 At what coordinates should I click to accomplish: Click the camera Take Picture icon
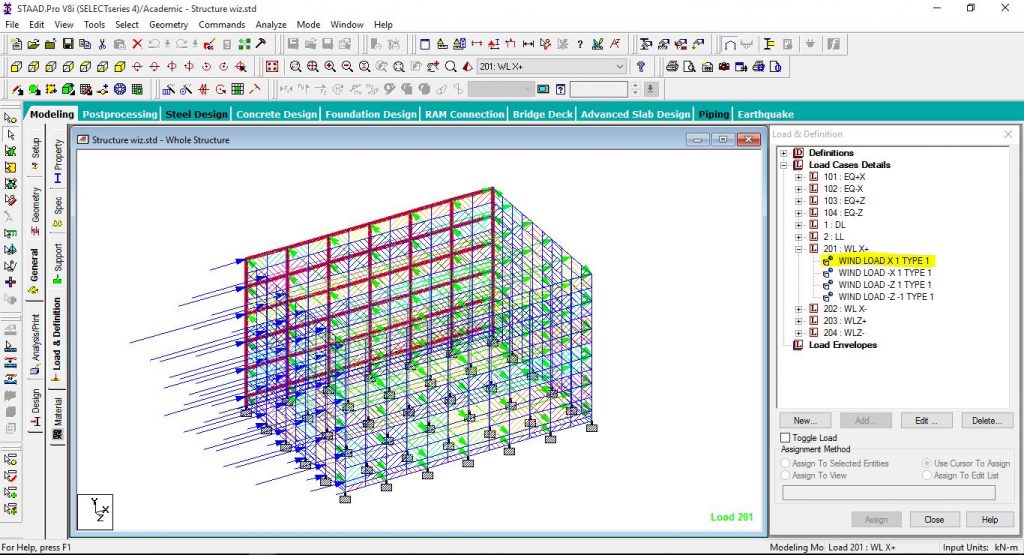pos(724,67)
